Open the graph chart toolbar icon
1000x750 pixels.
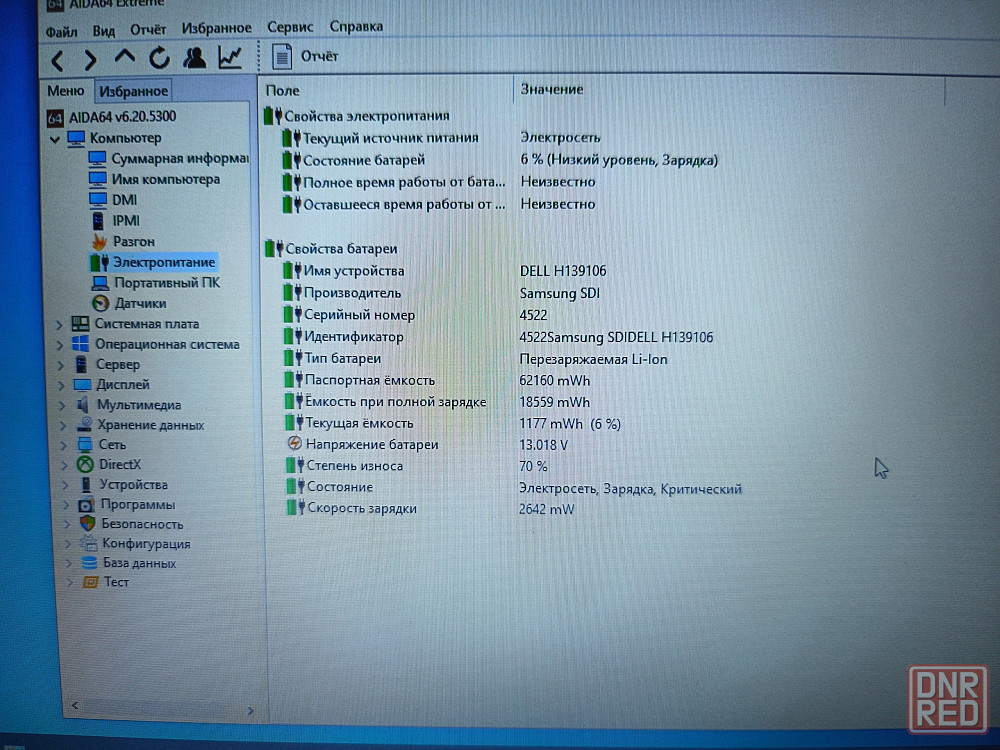230,57
